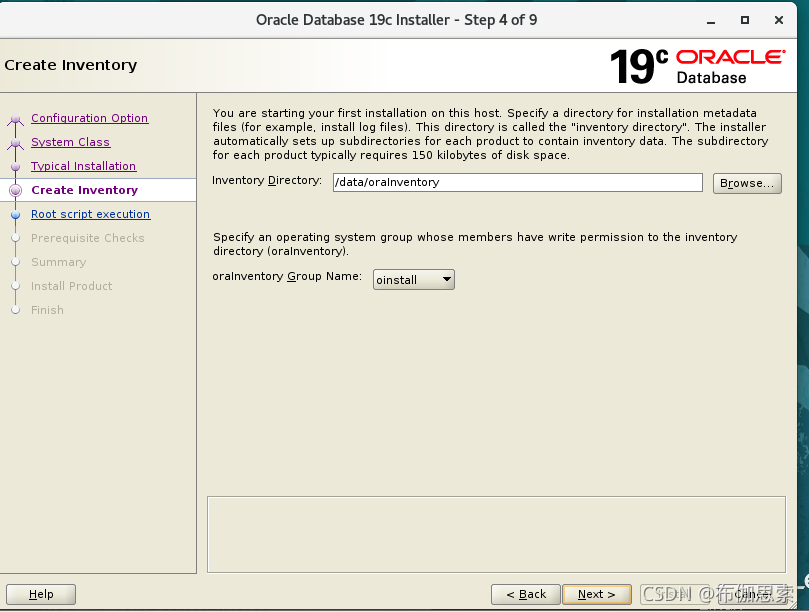This screenshot has height=612, width=809.
Task: Click the Oracle 19c Database logo
Action: 698,66
